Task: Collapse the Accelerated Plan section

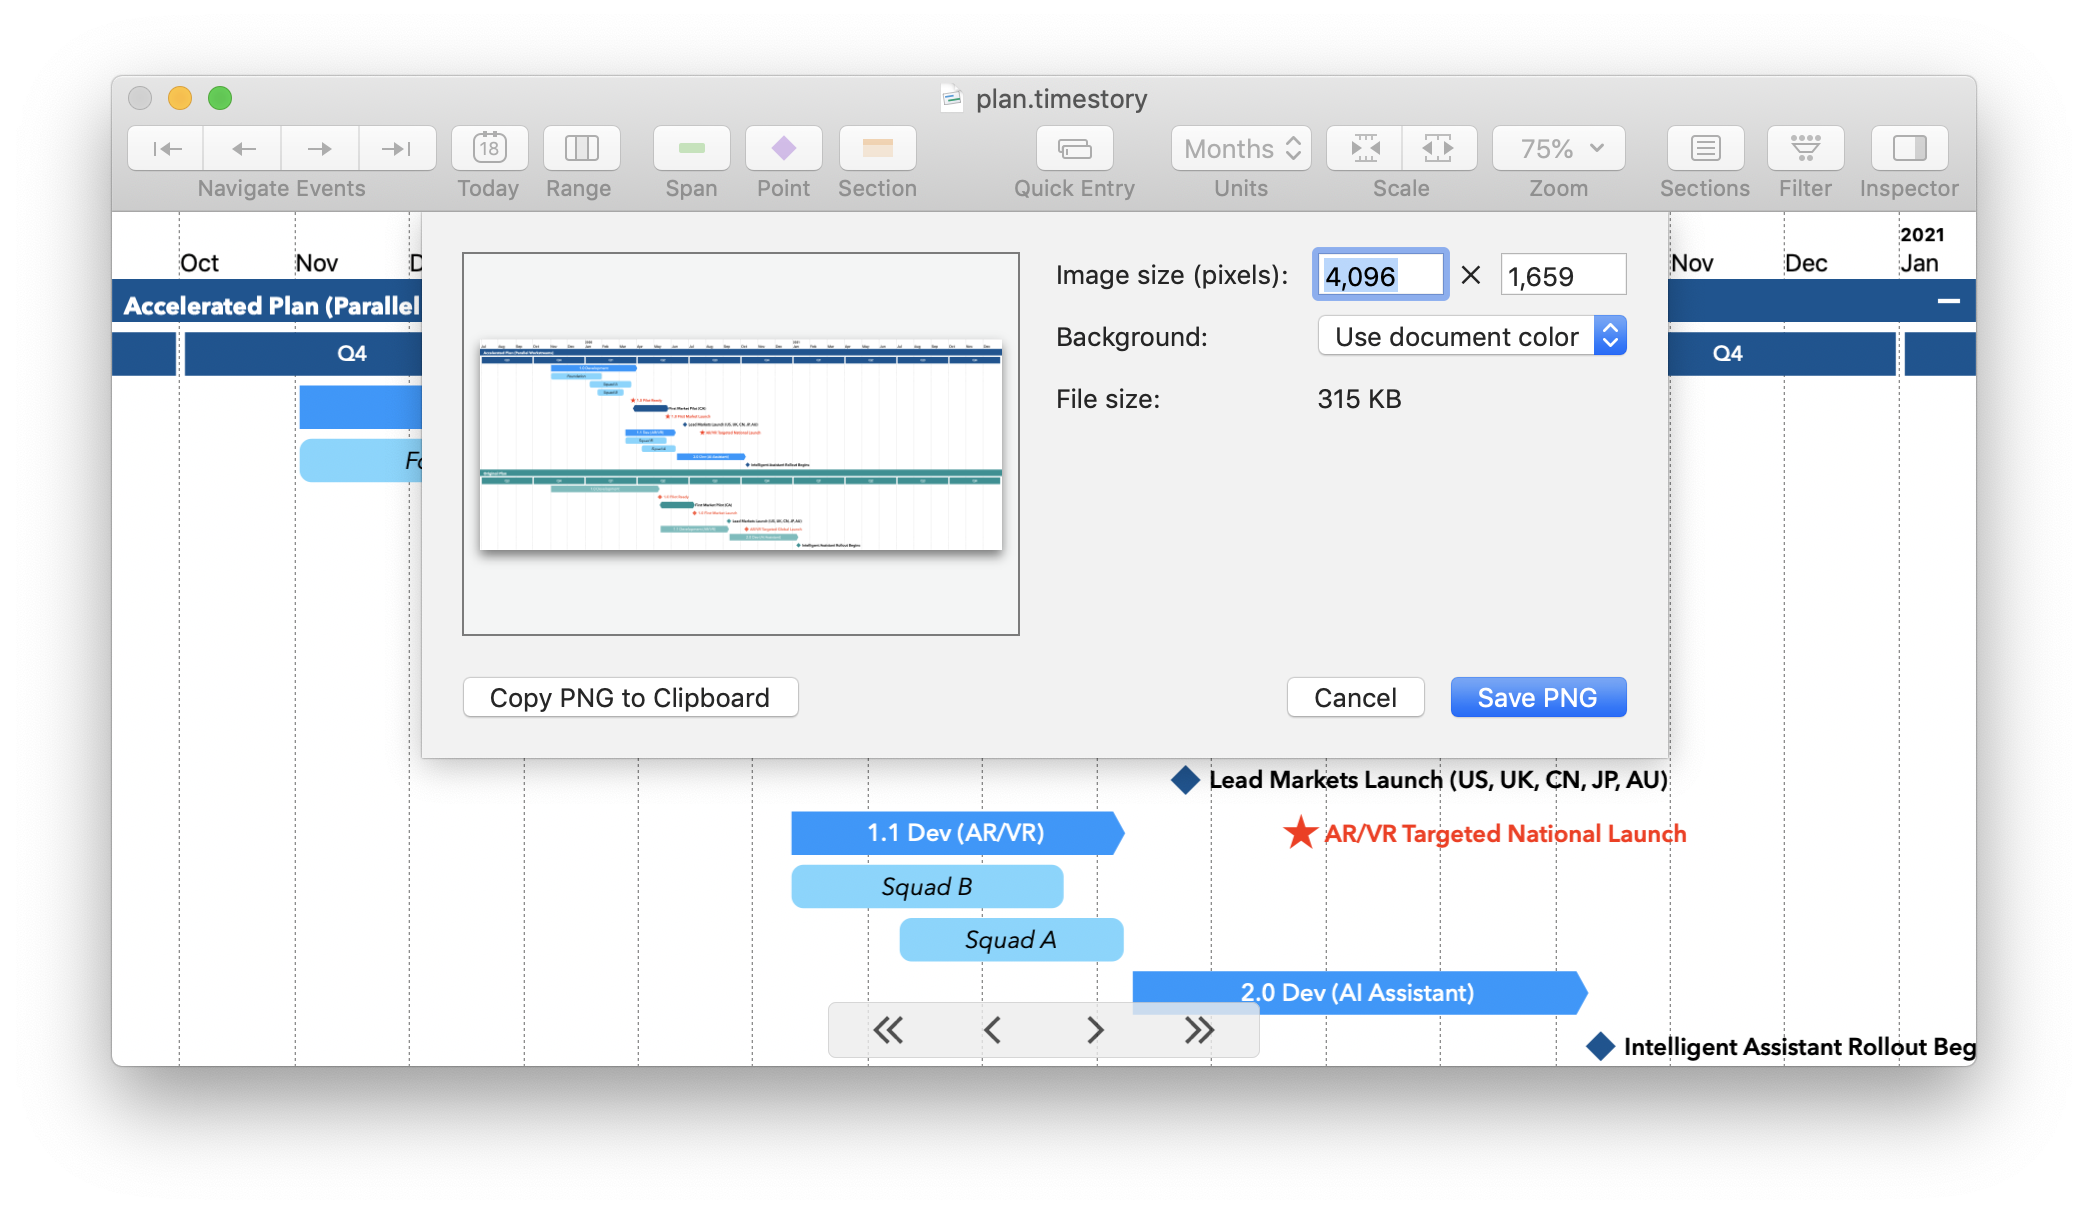Action: (1948, 299)
